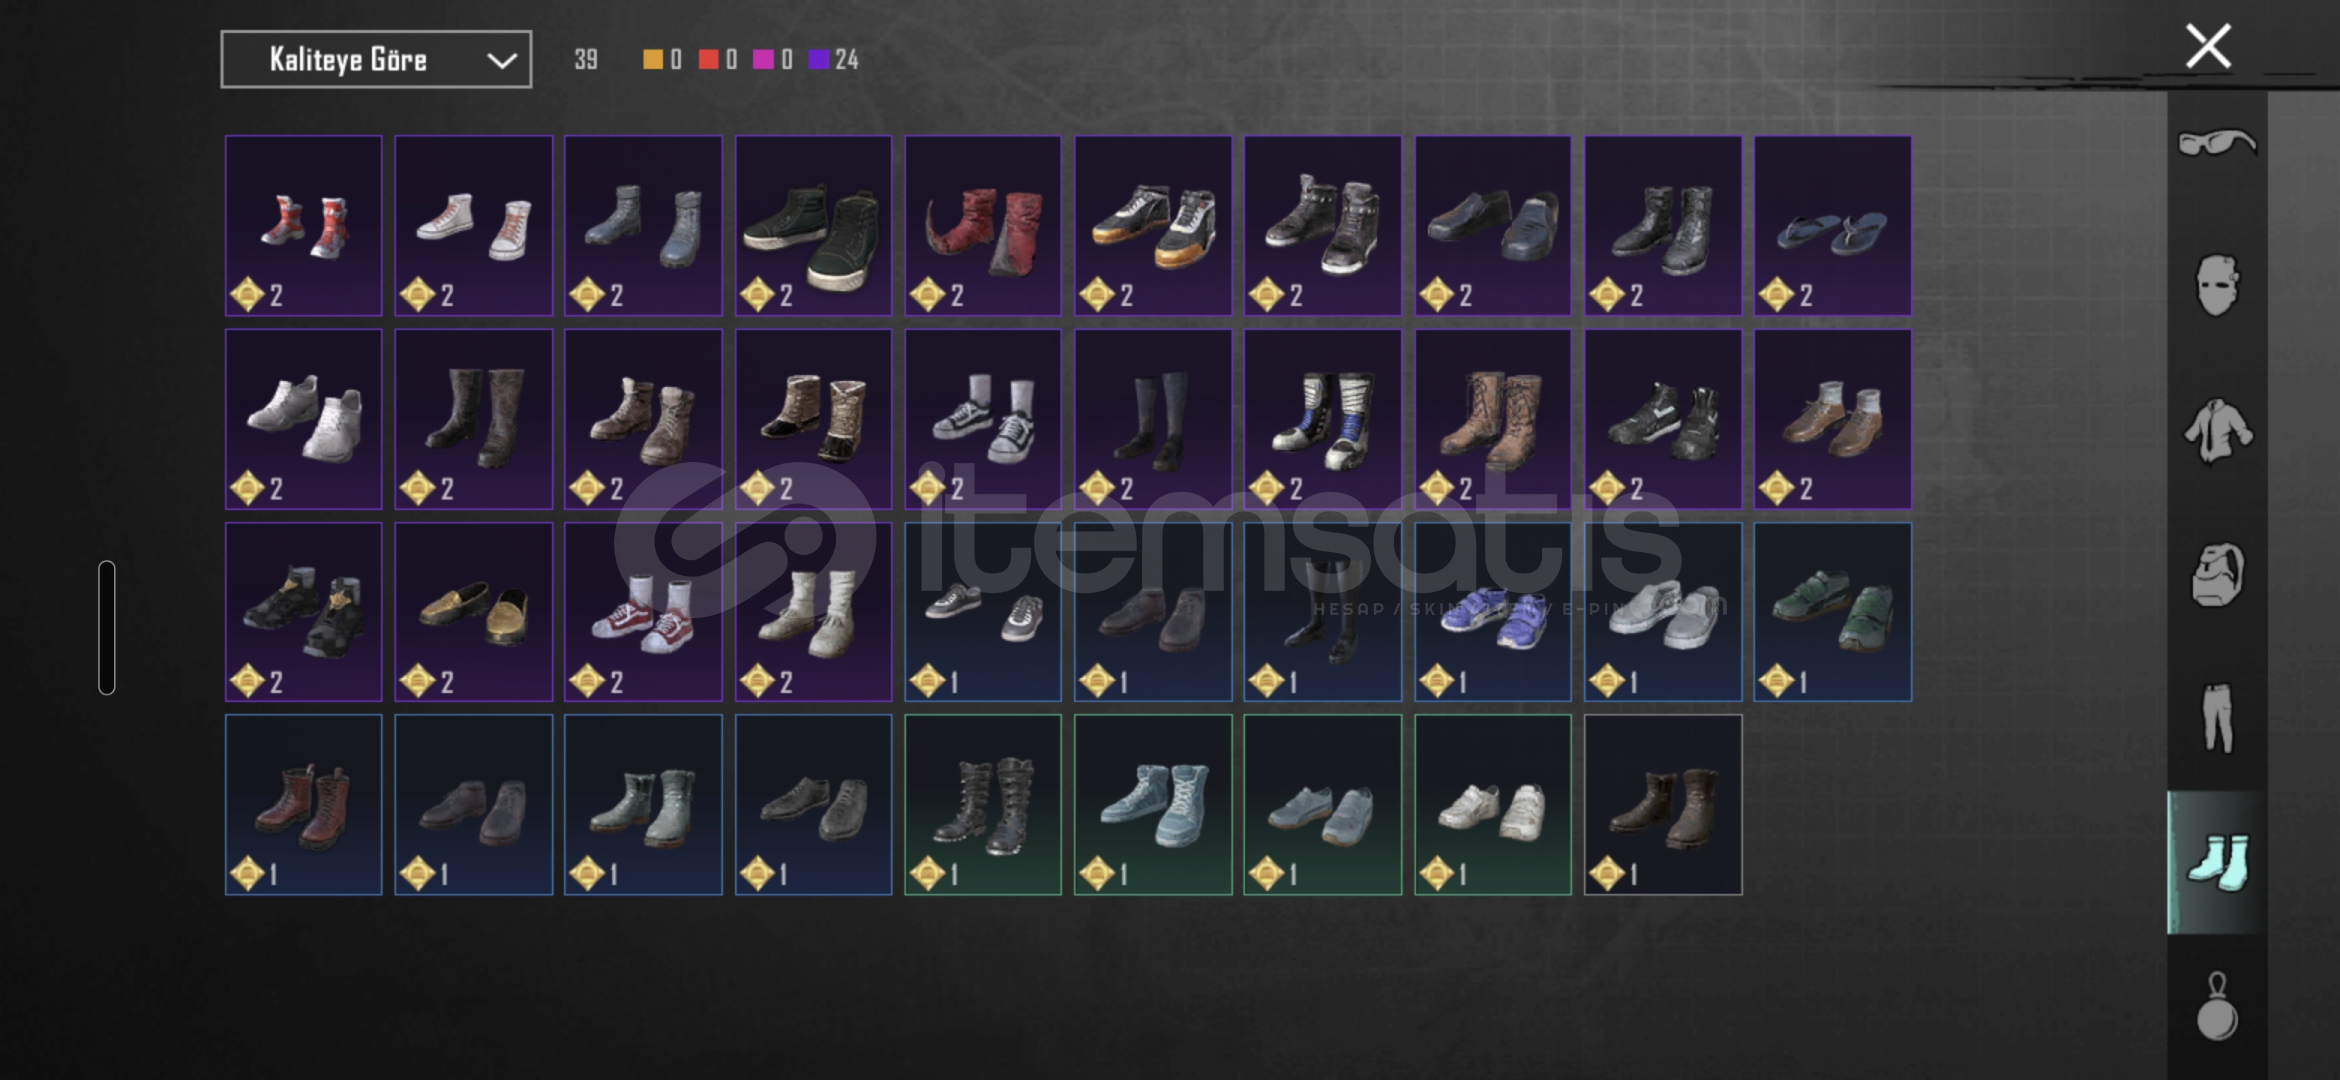The height and width of the screenshot is (1080, 2340).
Task: Select the highlighted shoes category icon
Action: click(x=2217, y=862)
